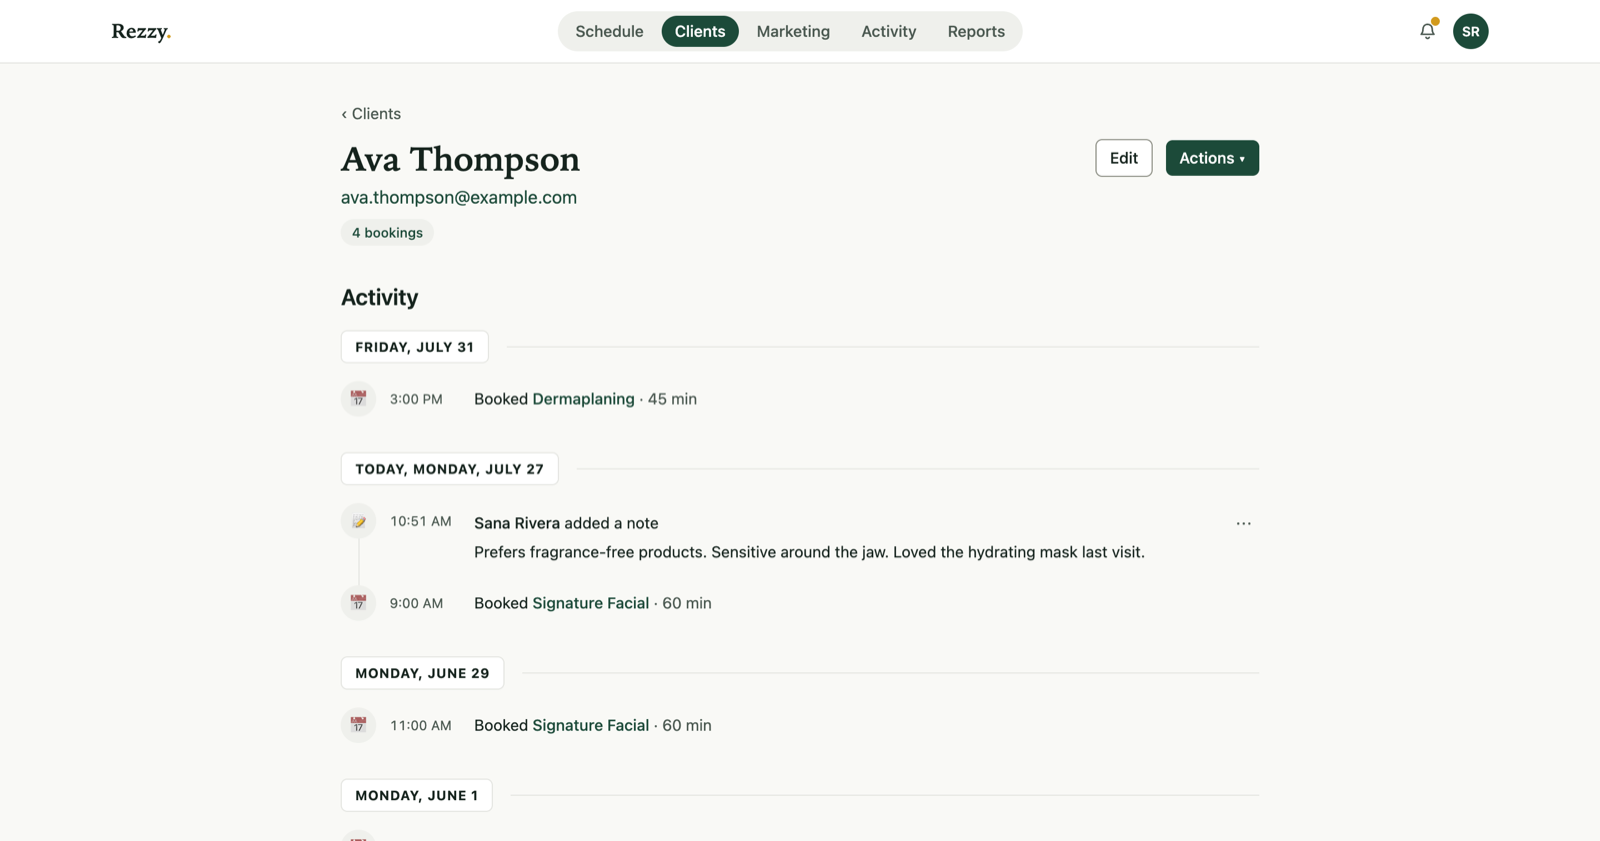Open the notifications bell
1600x841 pixels.
1427,31
